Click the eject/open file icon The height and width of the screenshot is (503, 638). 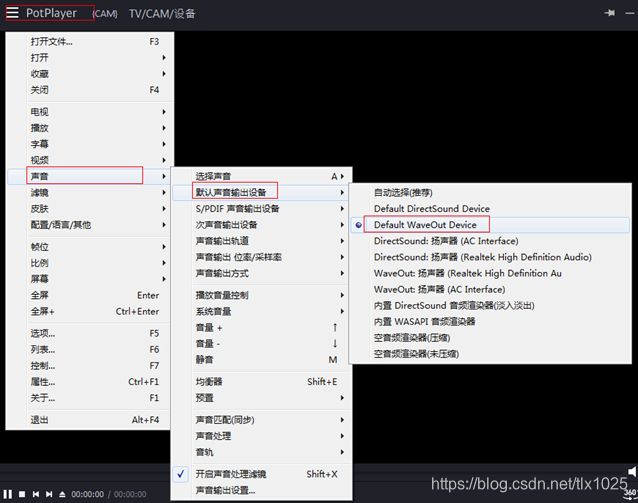[62, 494]
